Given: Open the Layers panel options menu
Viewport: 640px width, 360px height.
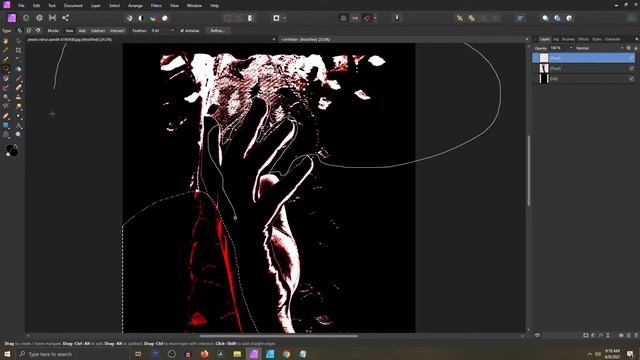Looking at the screenshot, I should (636, 39).
